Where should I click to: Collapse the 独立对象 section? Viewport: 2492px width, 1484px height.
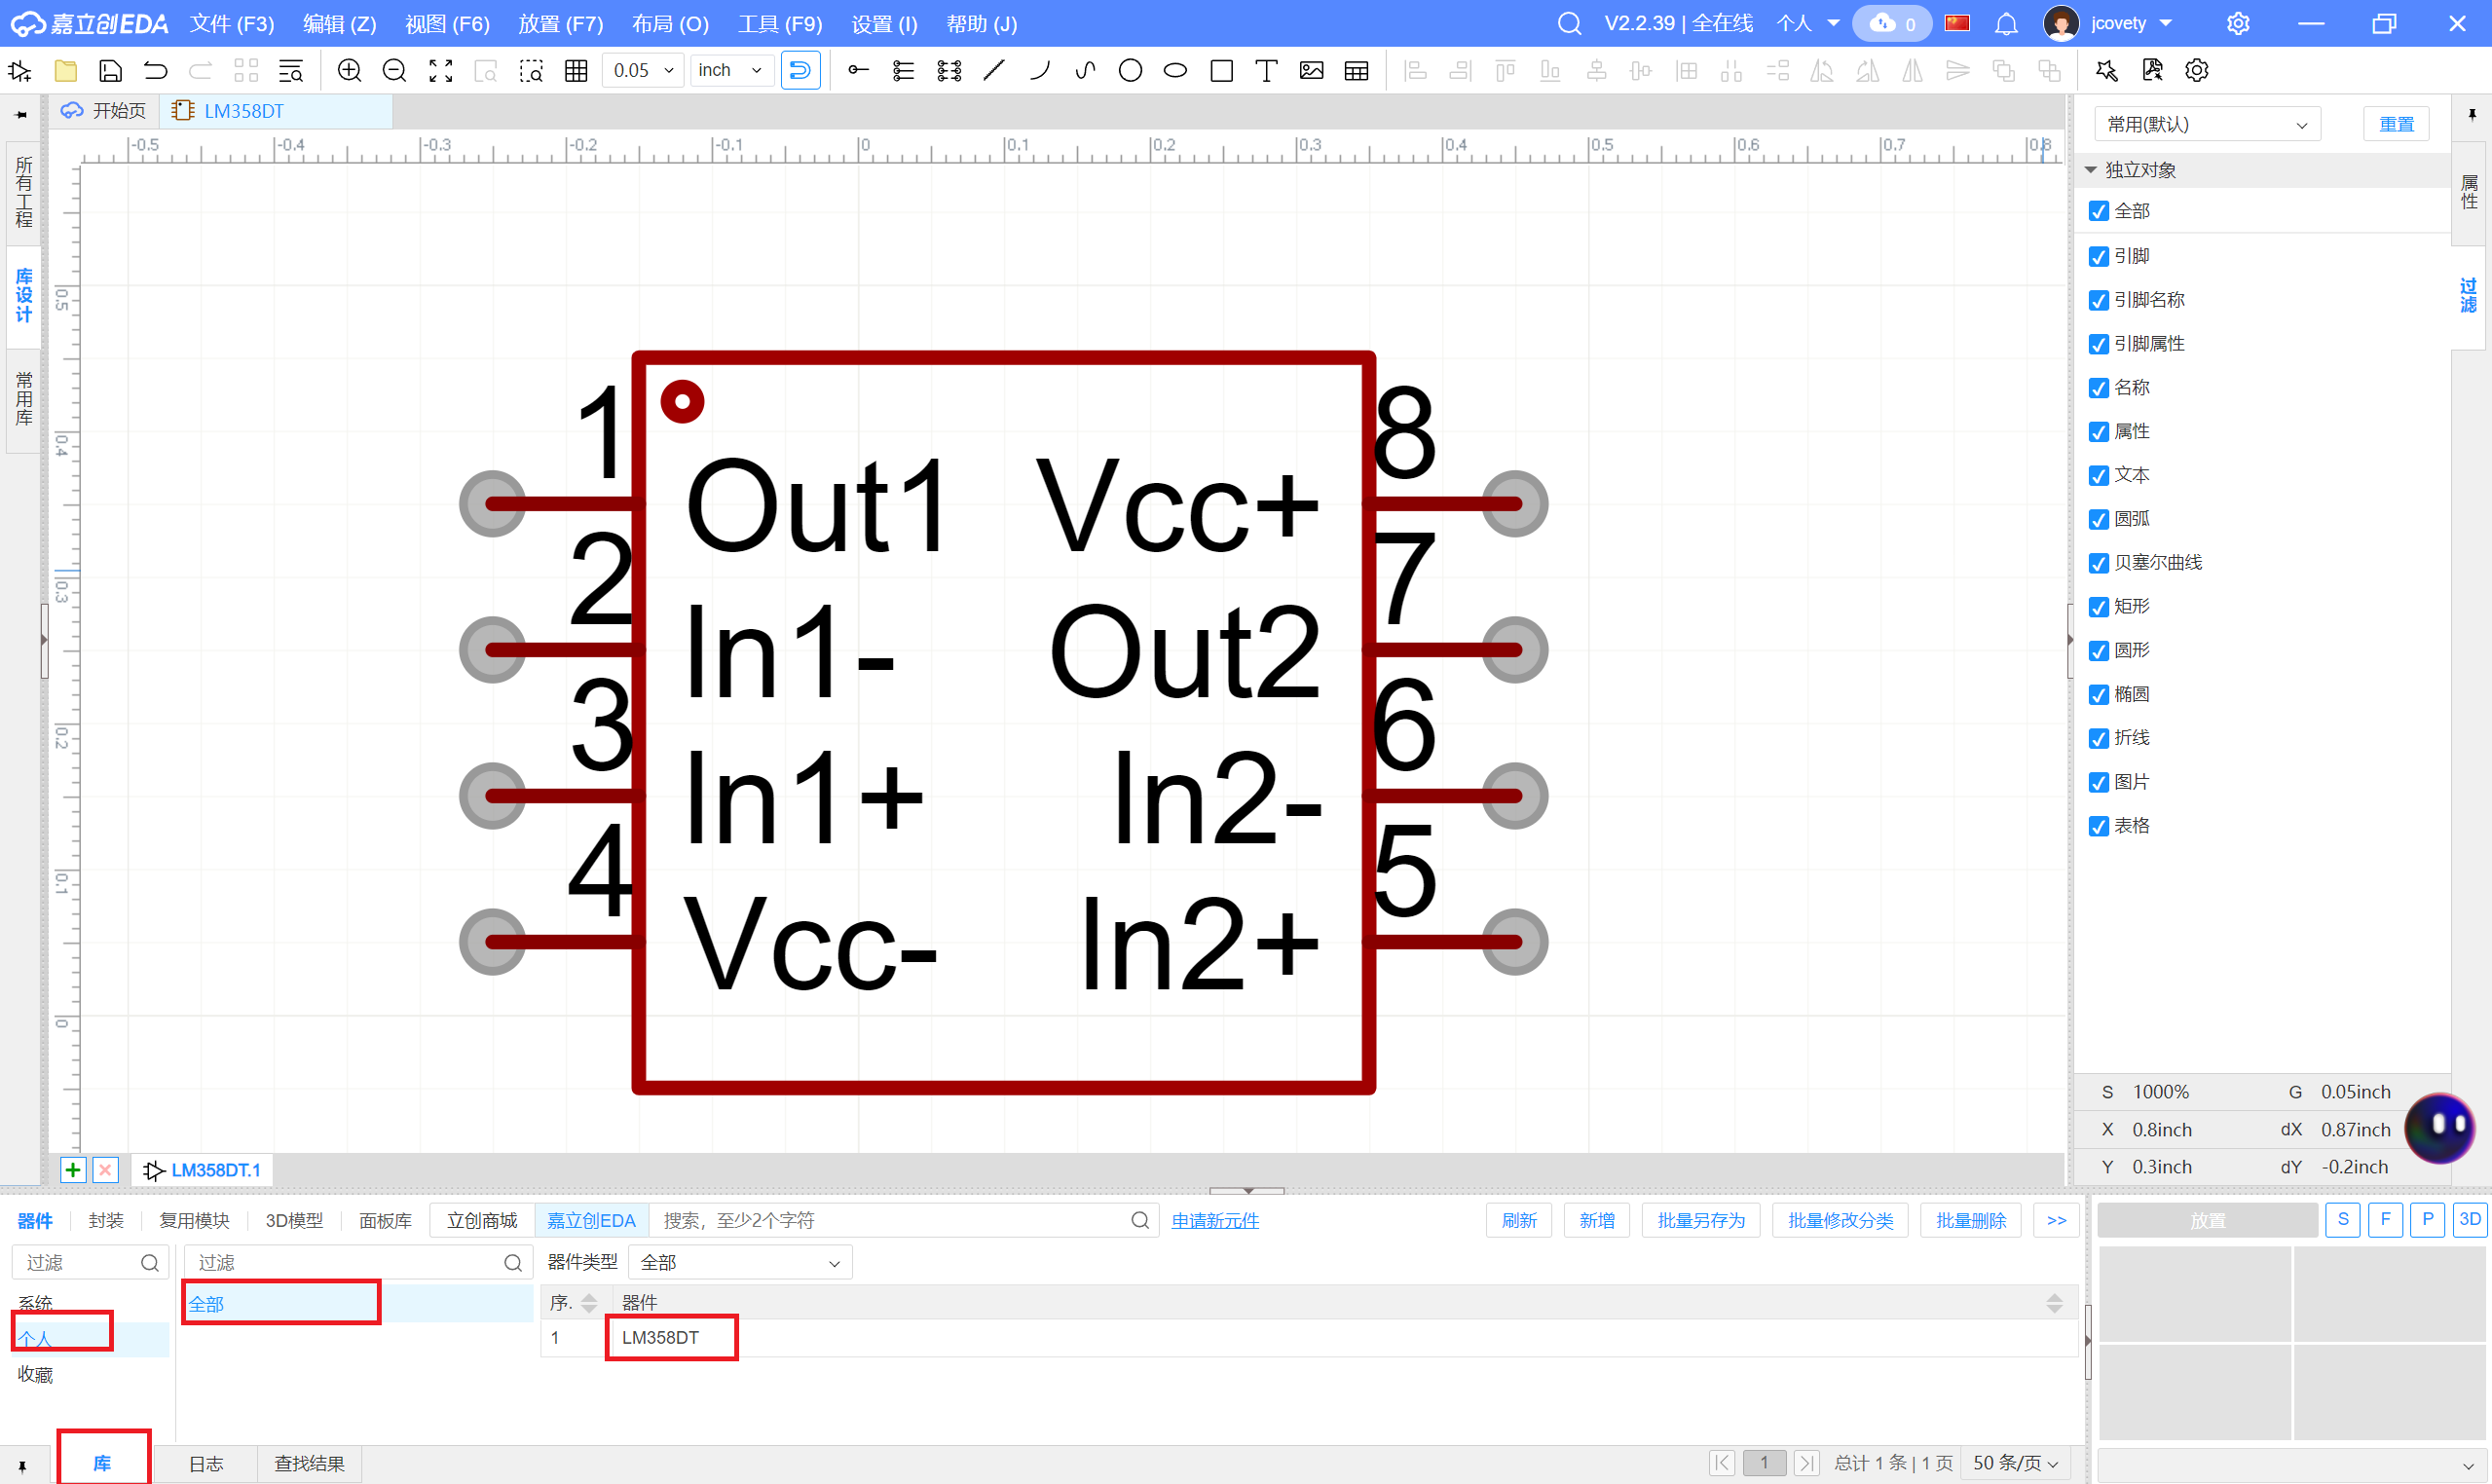(x=2091, y=170)
